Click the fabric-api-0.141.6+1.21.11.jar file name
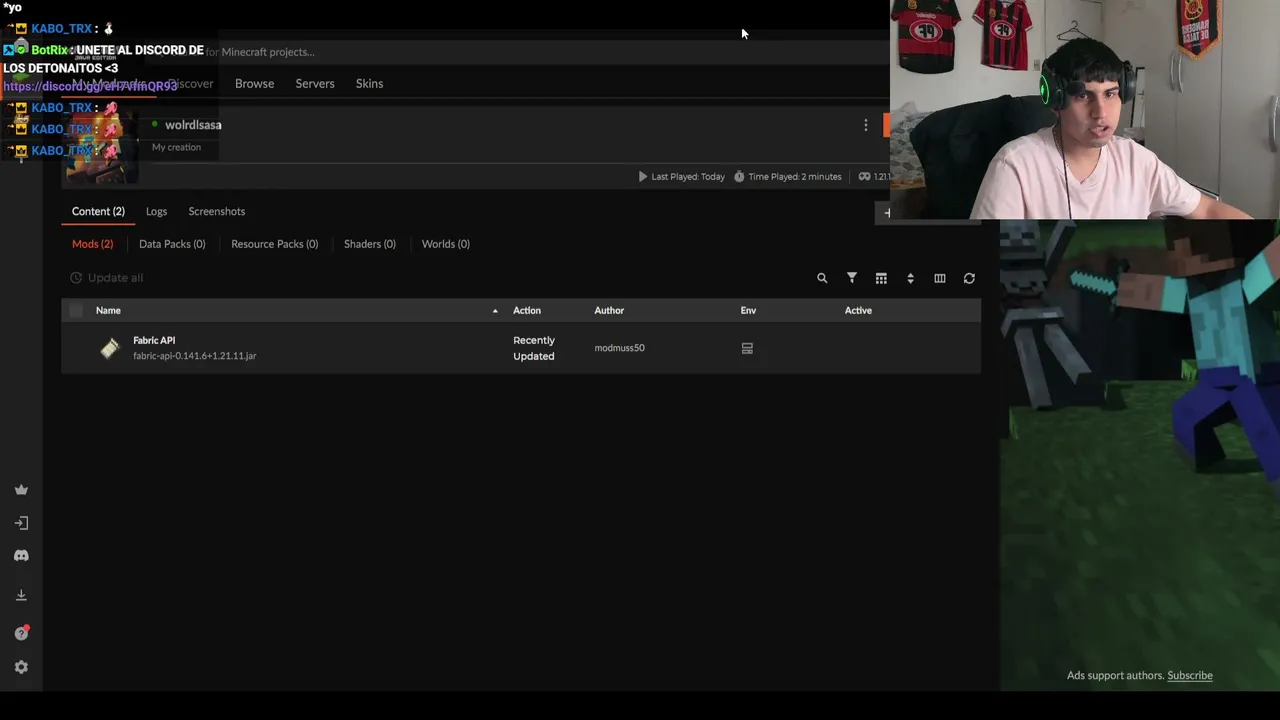Screen dimensions: 1280x720 pyautogui.click(x=195, y=356)
